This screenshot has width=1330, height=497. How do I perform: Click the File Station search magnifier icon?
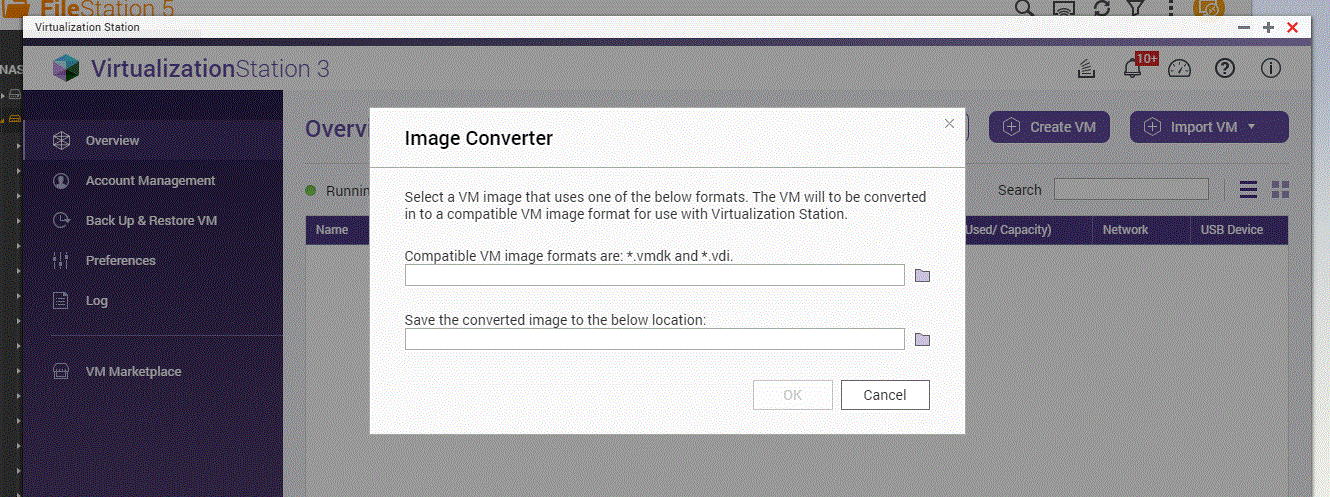point(1024,7)
